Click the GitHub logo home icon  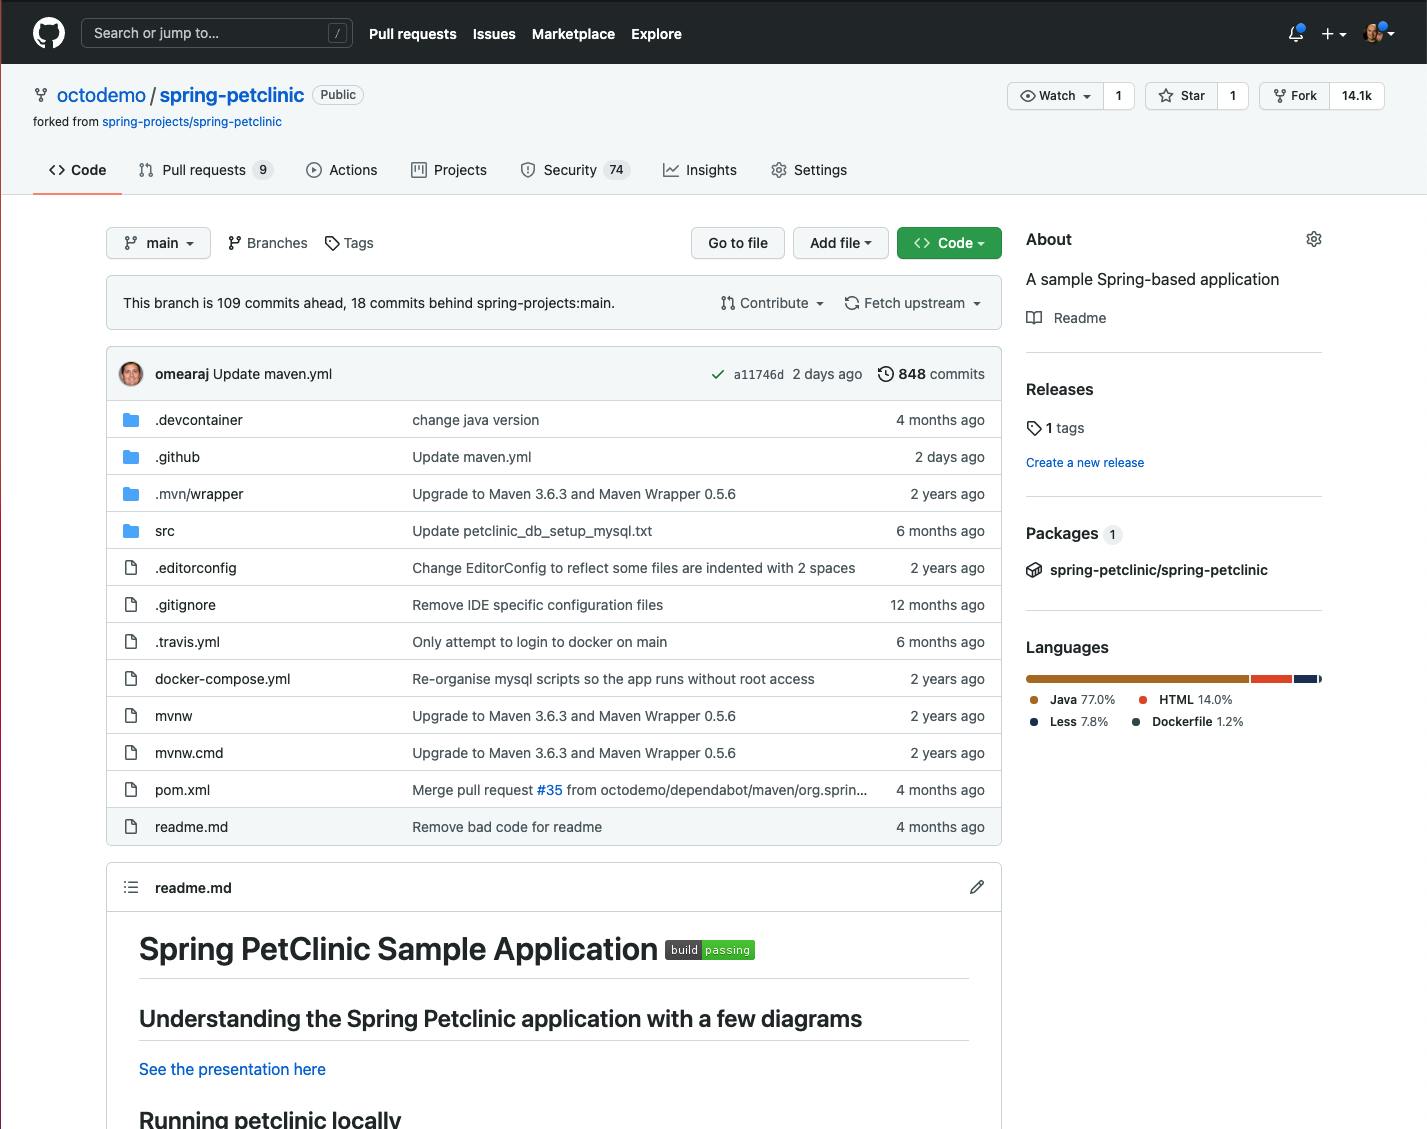pos(47,31)
